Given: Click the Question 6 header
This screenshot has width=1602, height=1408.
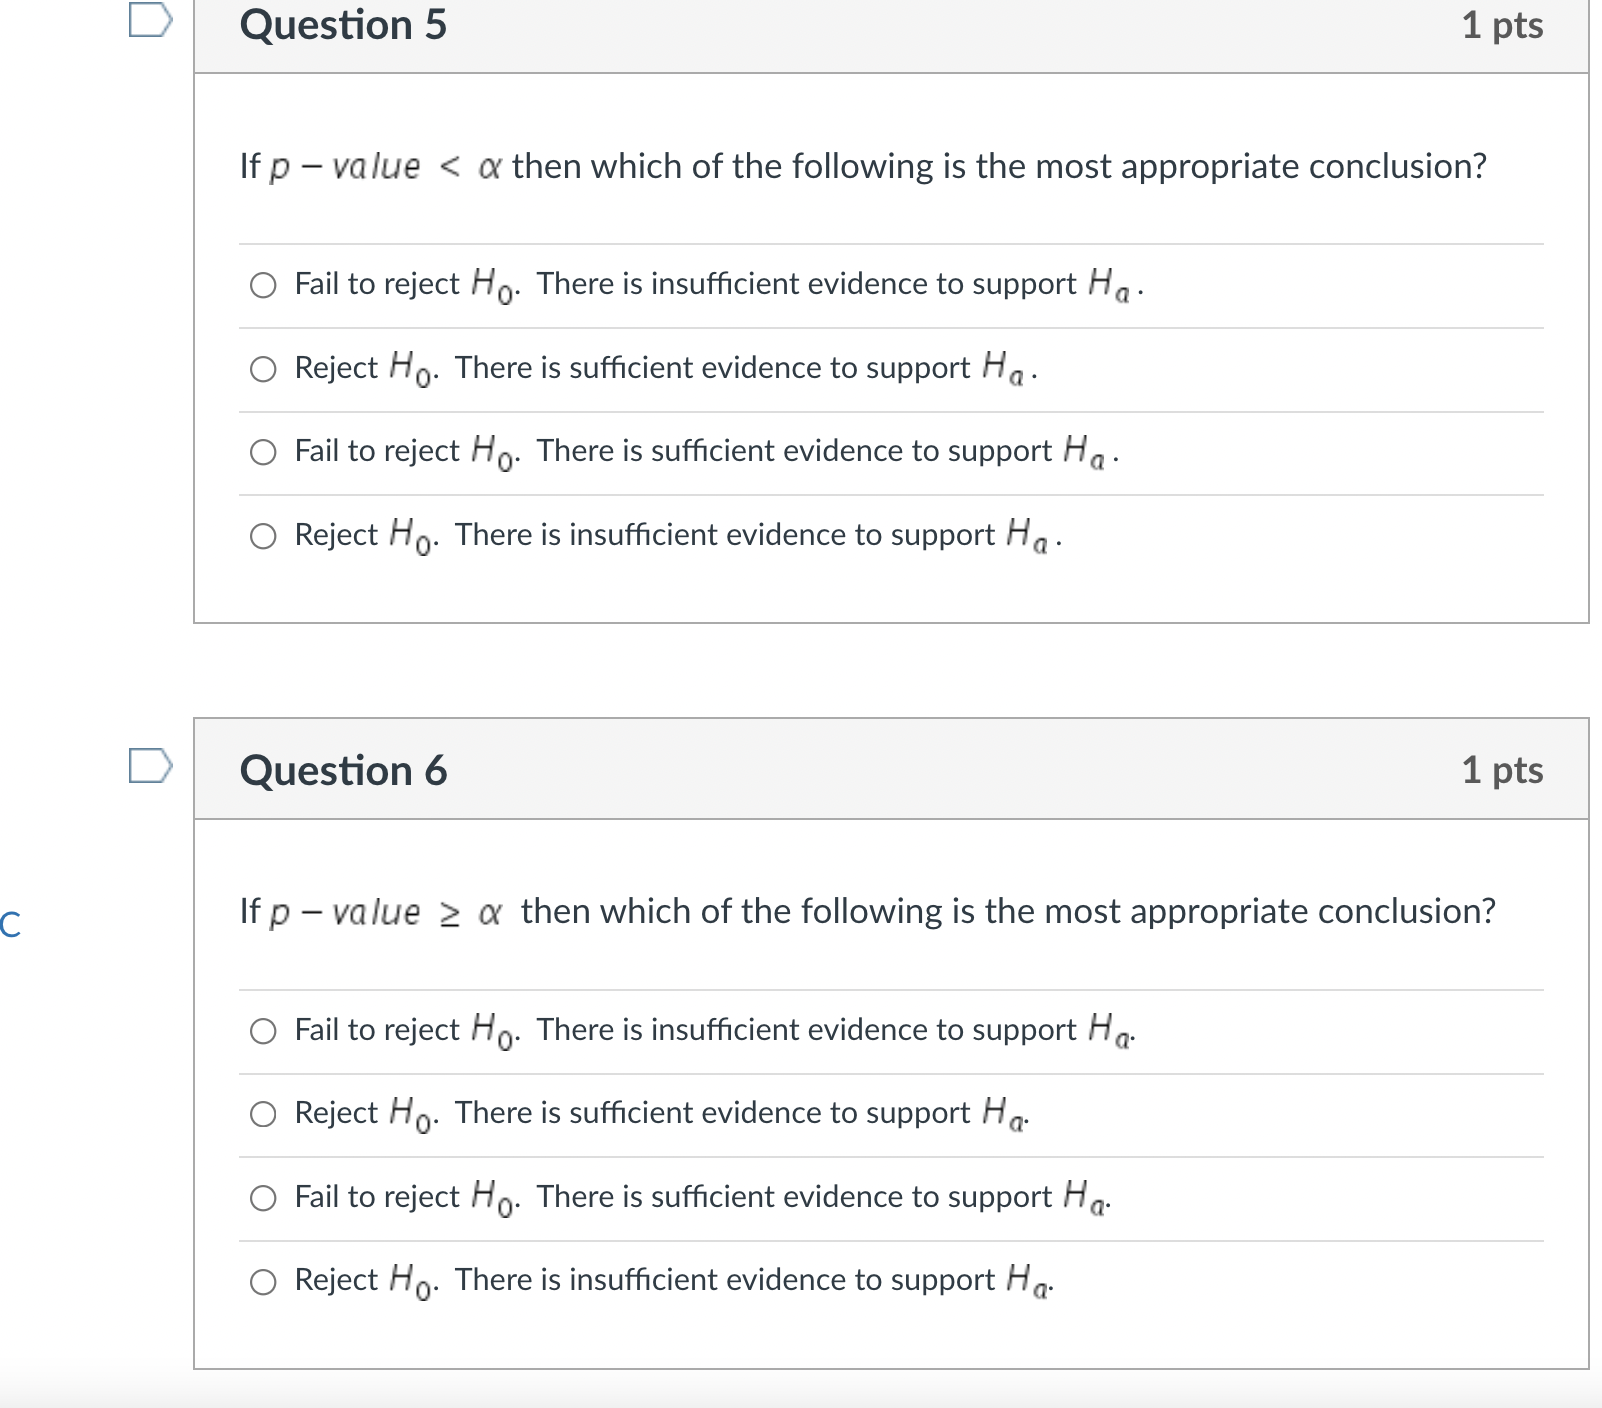Looking at the screenshot, I should [342, 770].
